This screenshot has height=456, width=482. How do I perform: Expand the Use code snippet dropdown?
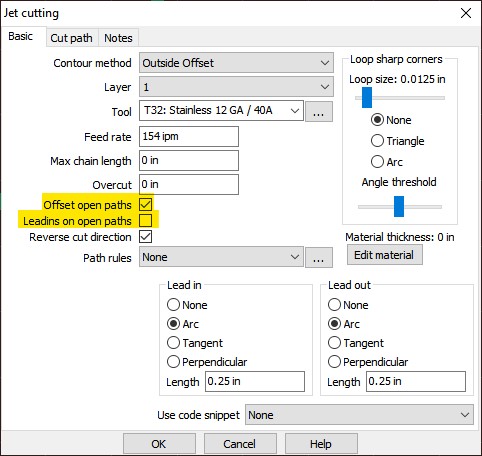359,415
